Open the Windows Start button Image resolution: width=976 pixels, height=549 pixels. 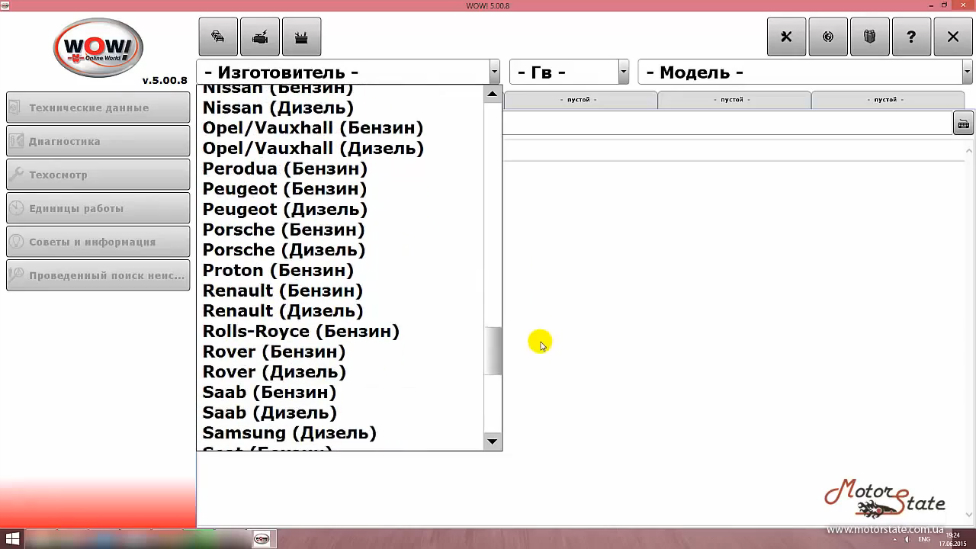(x=12, y=539)
